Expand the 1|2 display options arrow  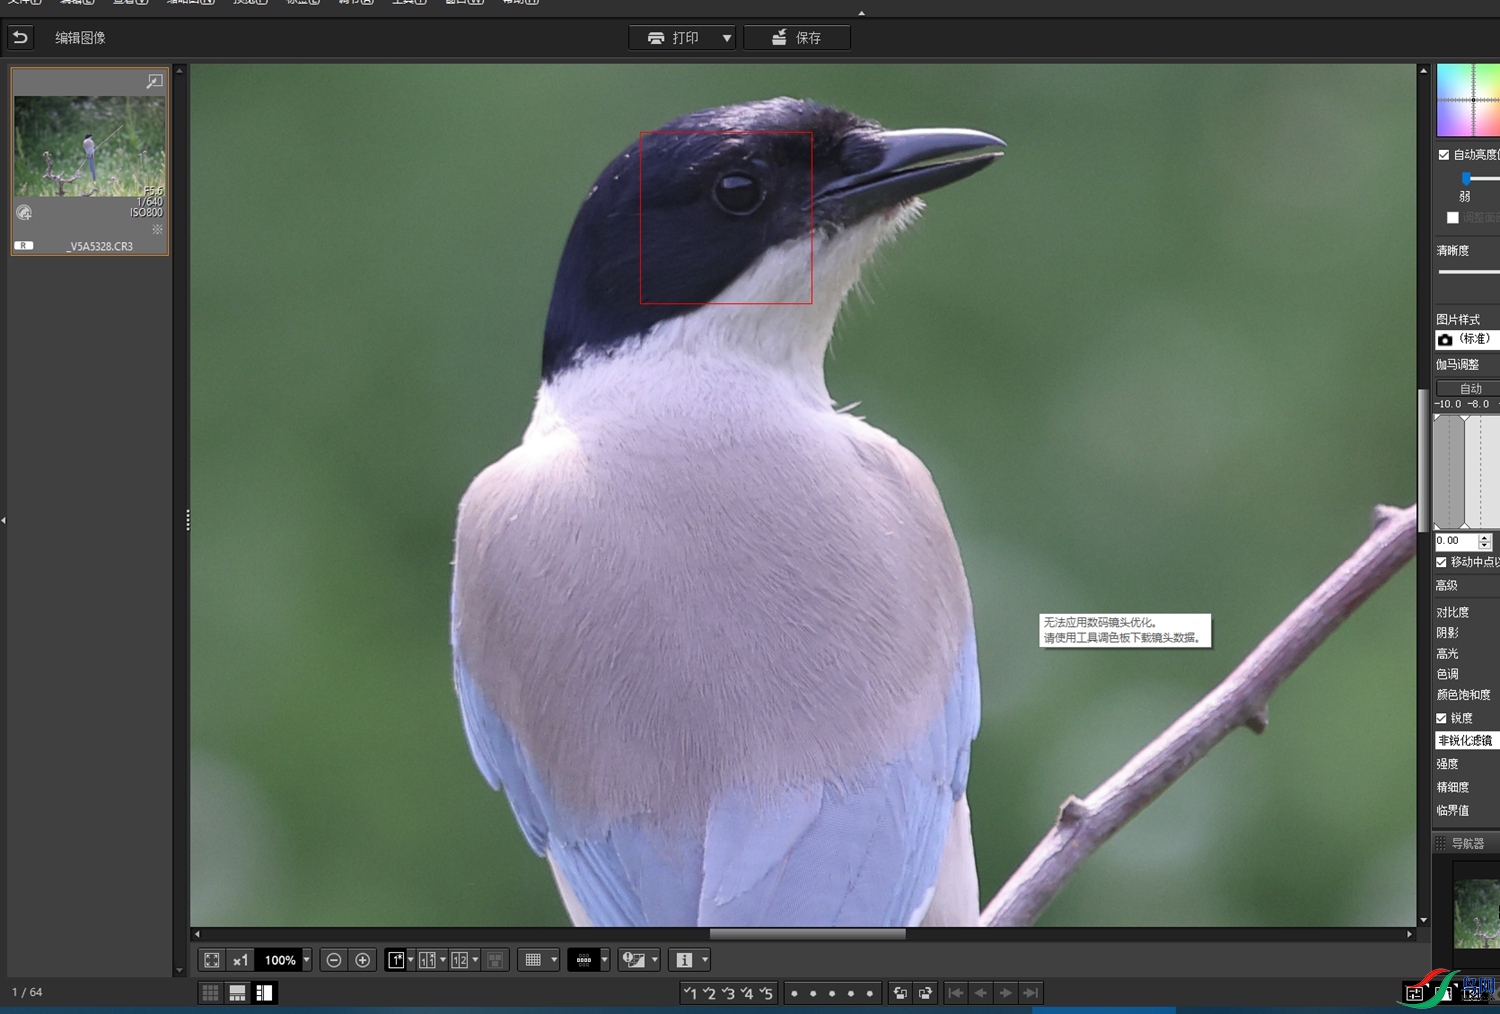point(475,960)
